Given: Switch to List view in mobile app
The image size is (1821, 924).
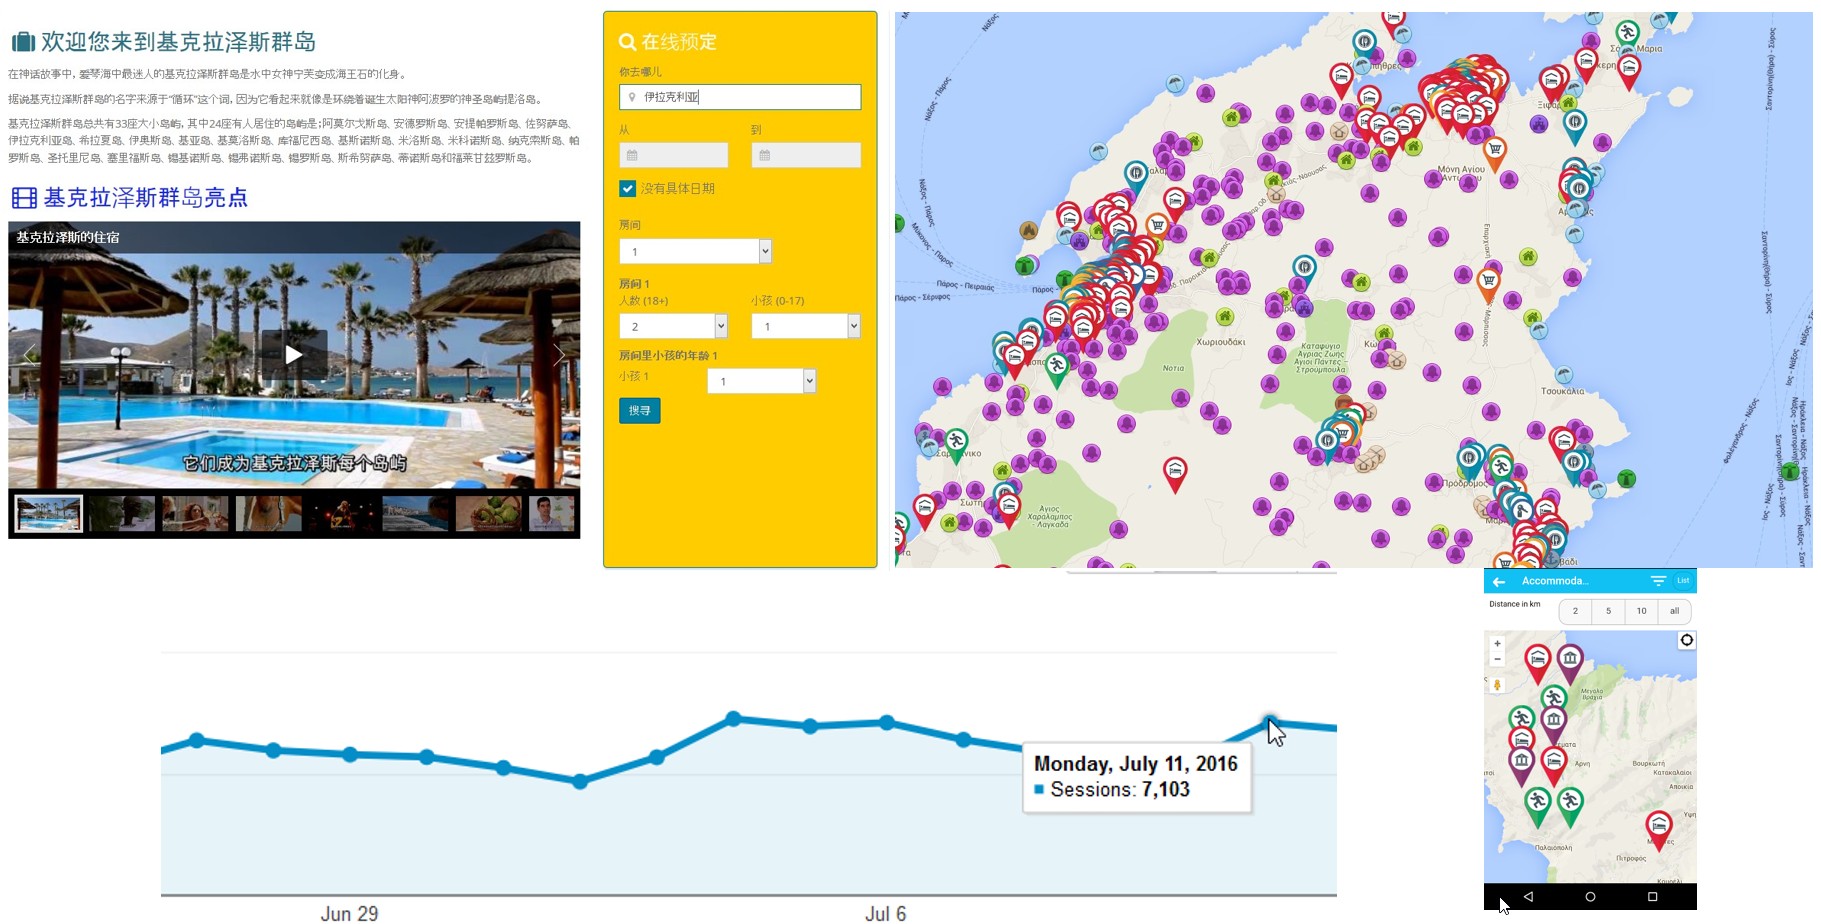Looking at the screenshot, I should click(x=1683, y=581).
